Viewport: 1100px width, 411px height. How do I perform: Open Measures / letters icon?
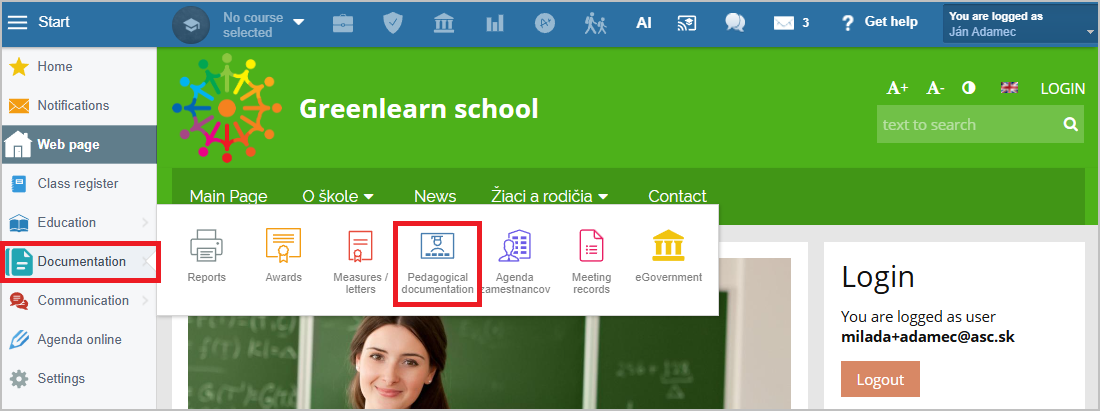[360, 246]
